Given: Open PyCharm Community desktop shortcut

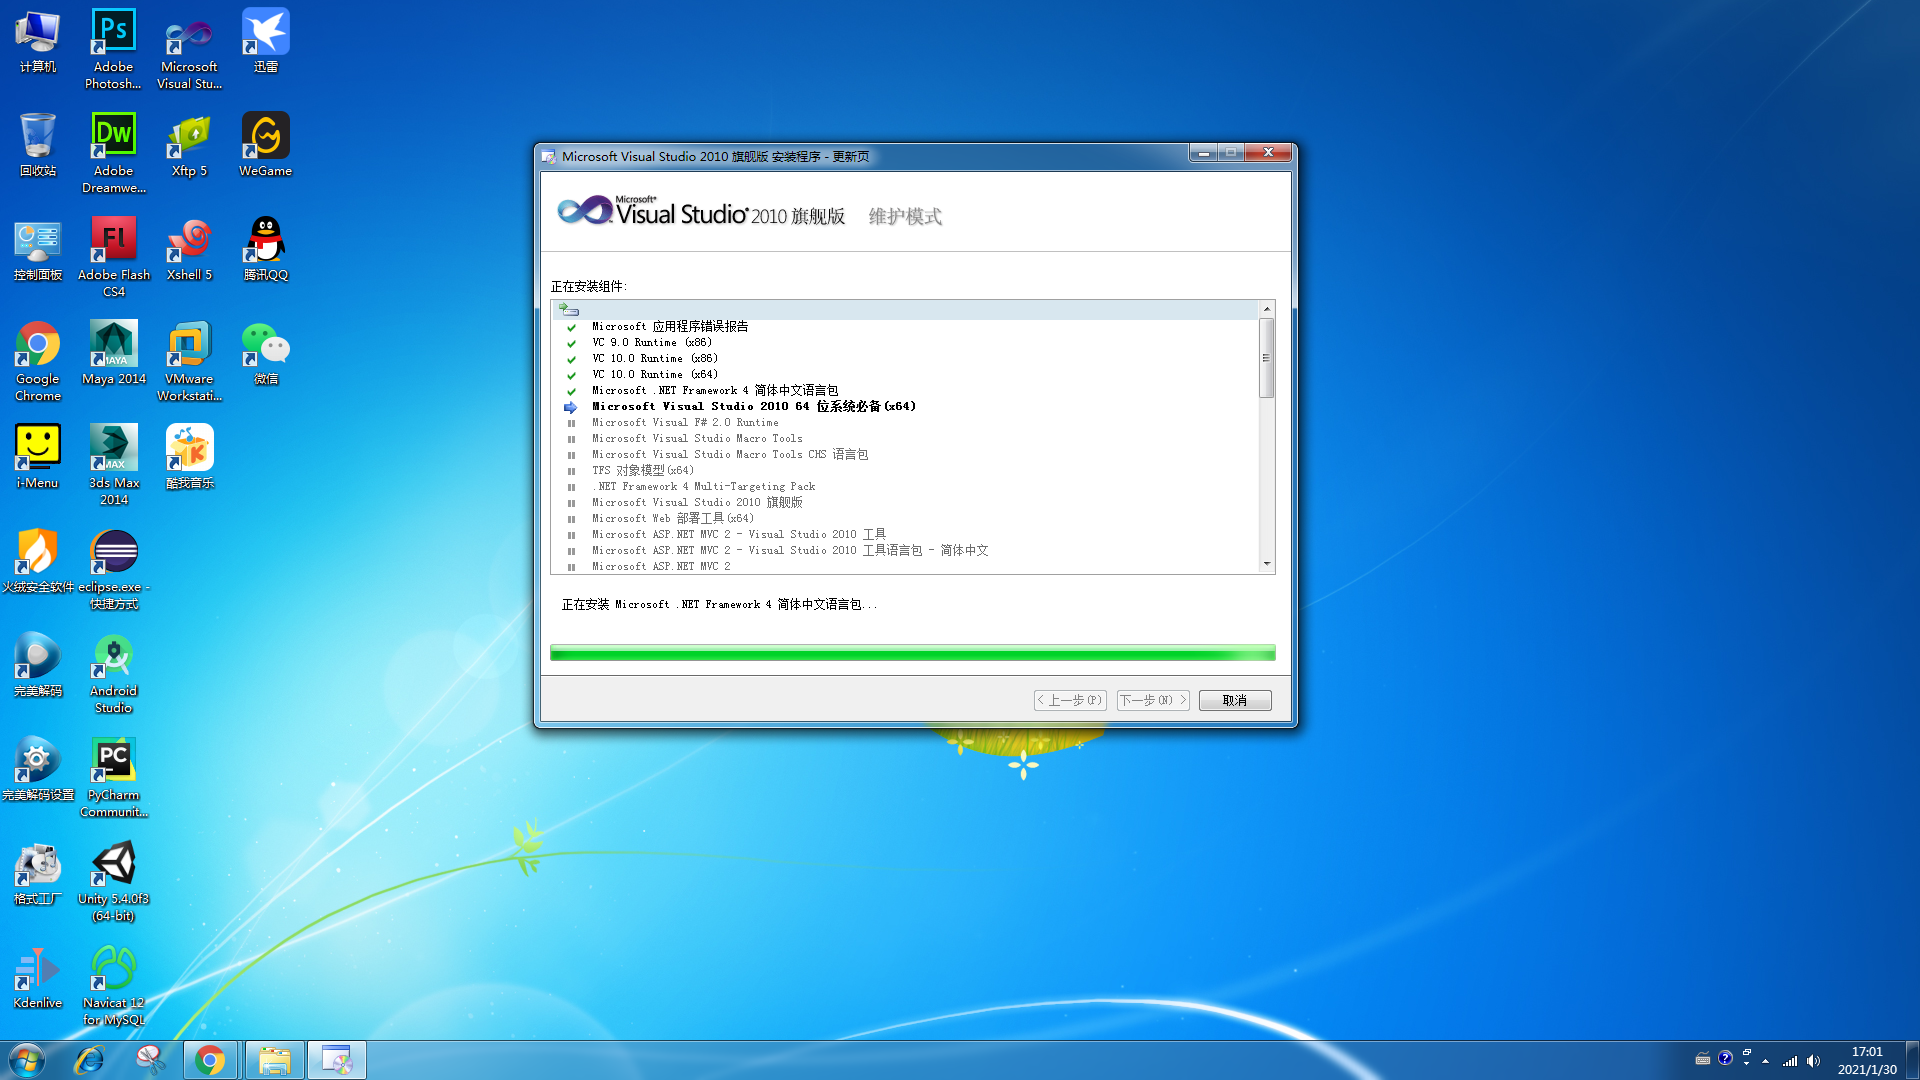Looking at the screenshot, I should 113,777.
